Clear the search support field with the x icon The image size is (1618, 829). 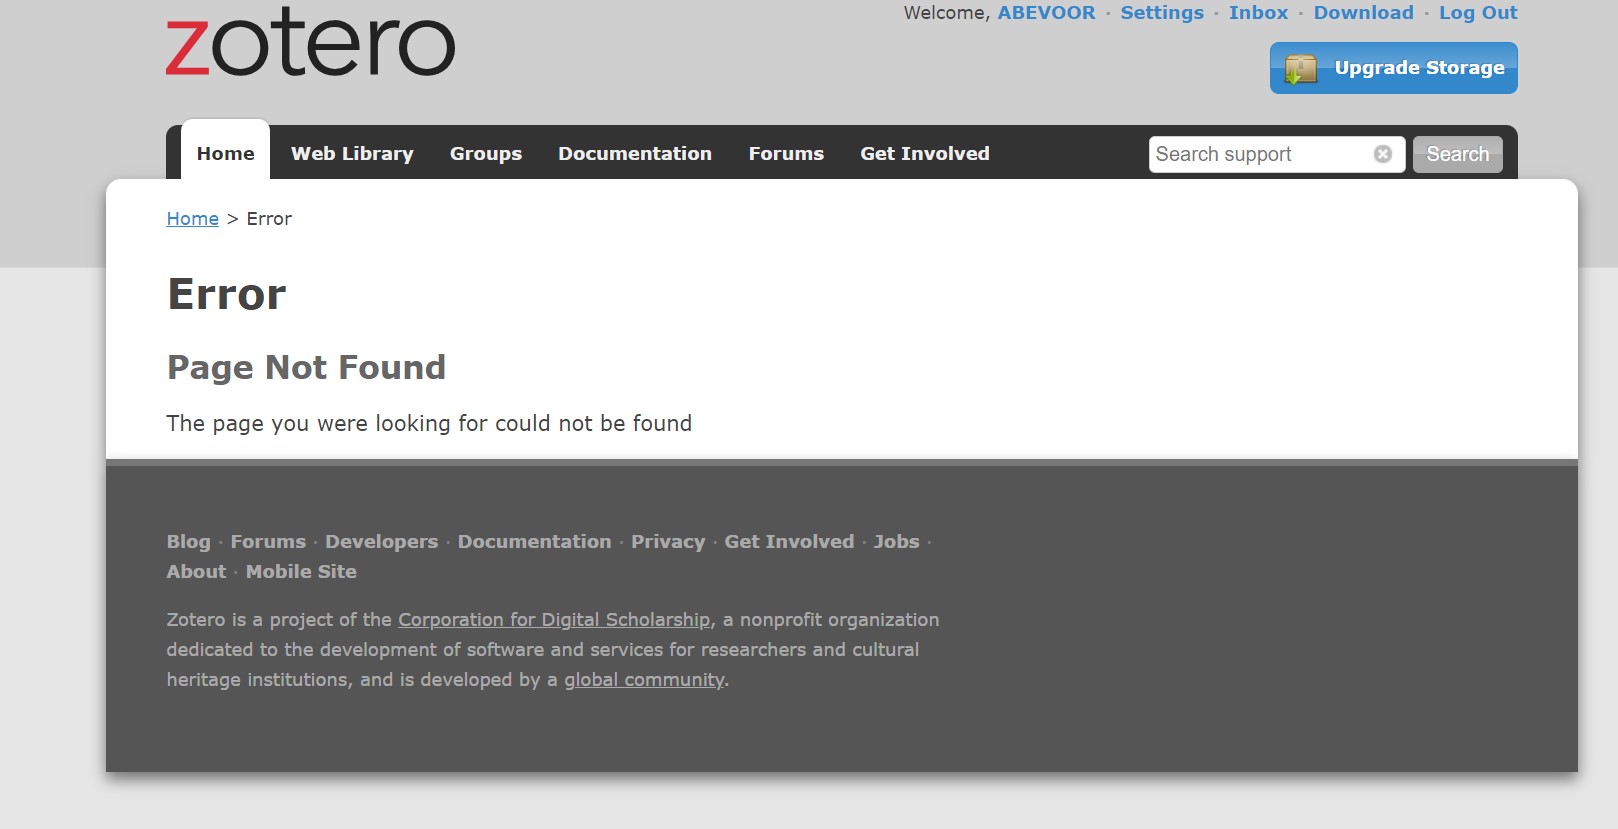(x=1383, y=154)
